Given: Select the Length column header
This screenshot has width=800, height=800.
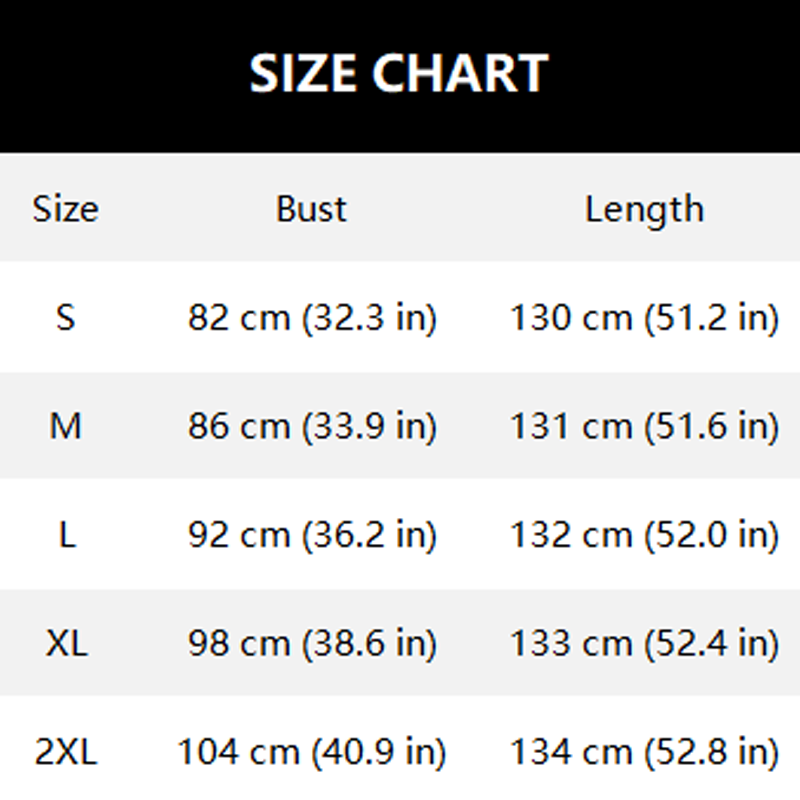Looking at the screenshot, I should click(x=644, y=209).
